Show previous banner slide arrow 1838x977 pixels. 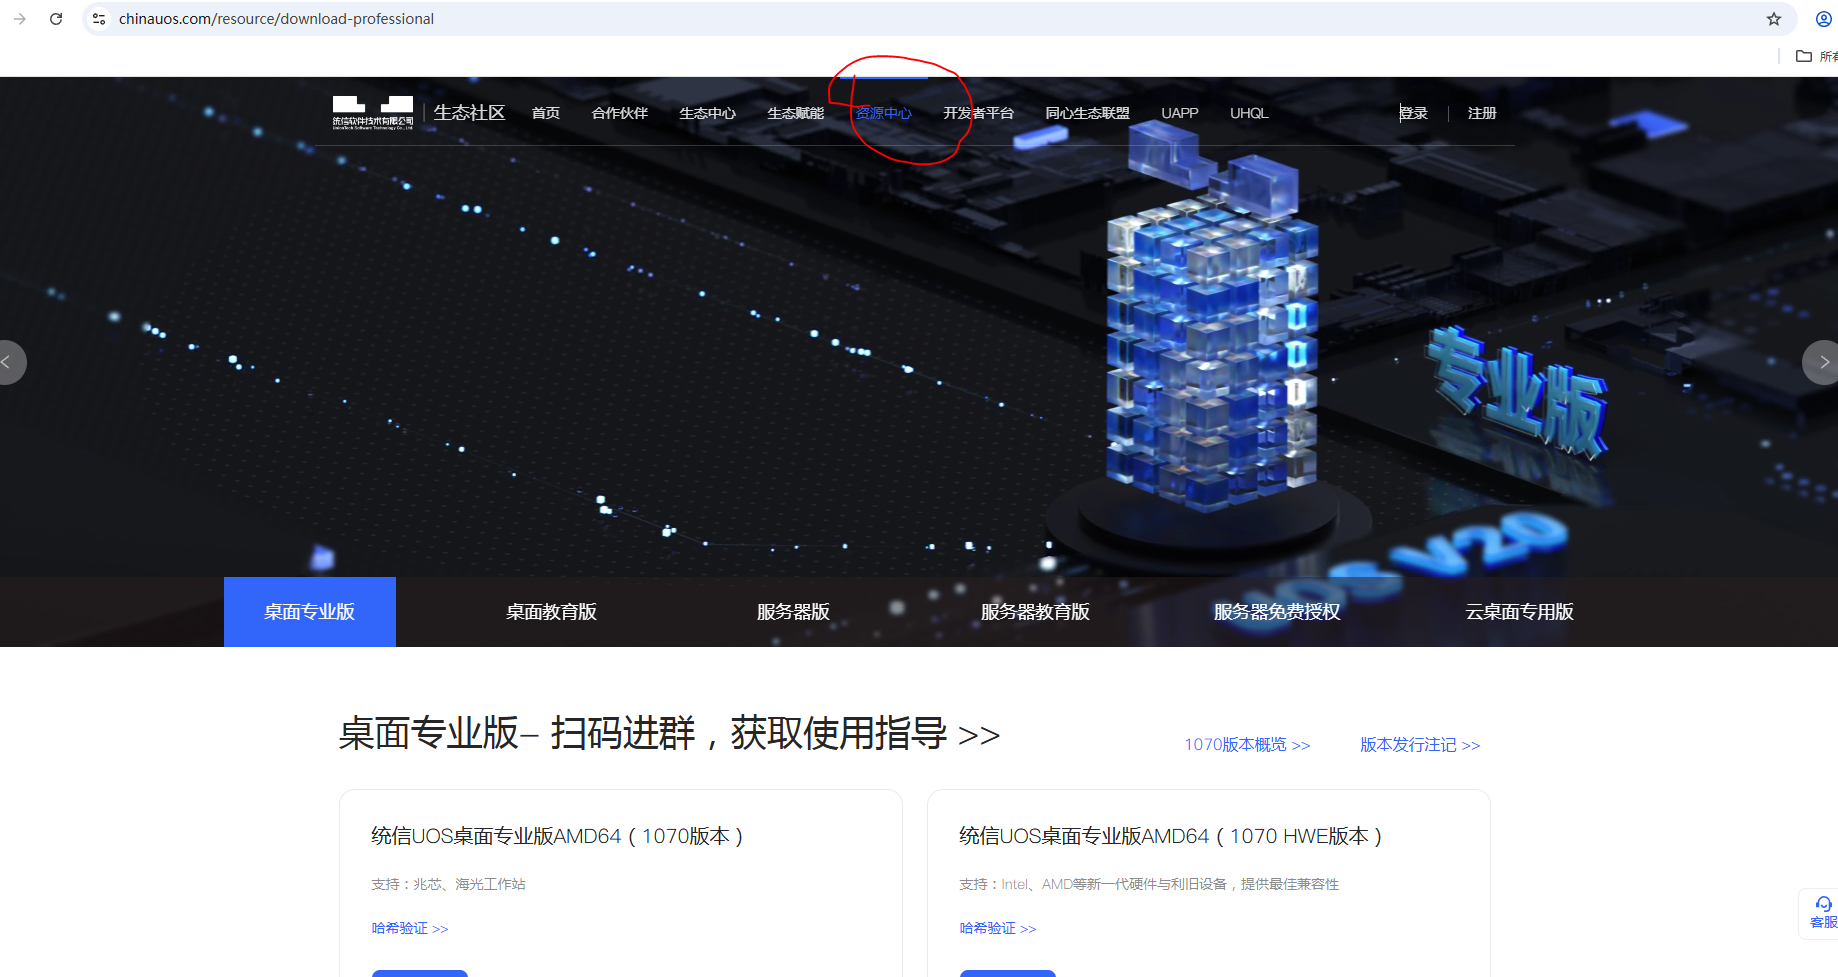[8, 362]
